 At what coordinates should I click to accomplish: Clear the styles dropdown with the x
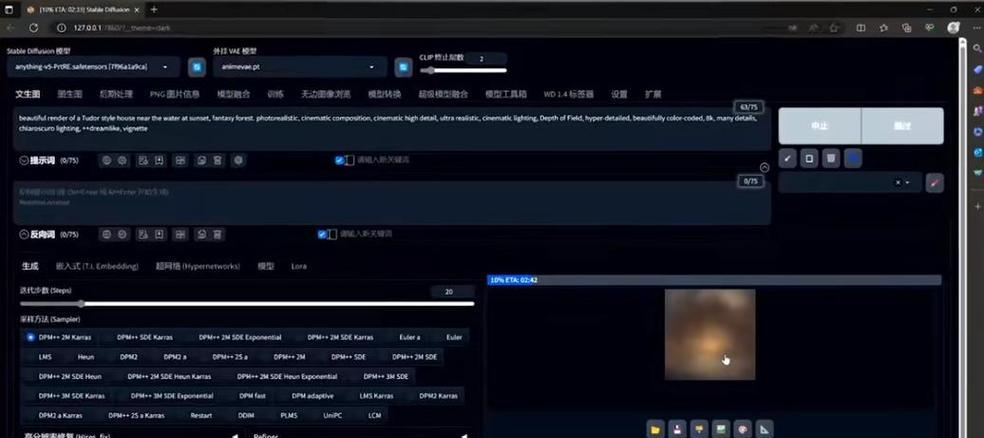pos(897,183)
